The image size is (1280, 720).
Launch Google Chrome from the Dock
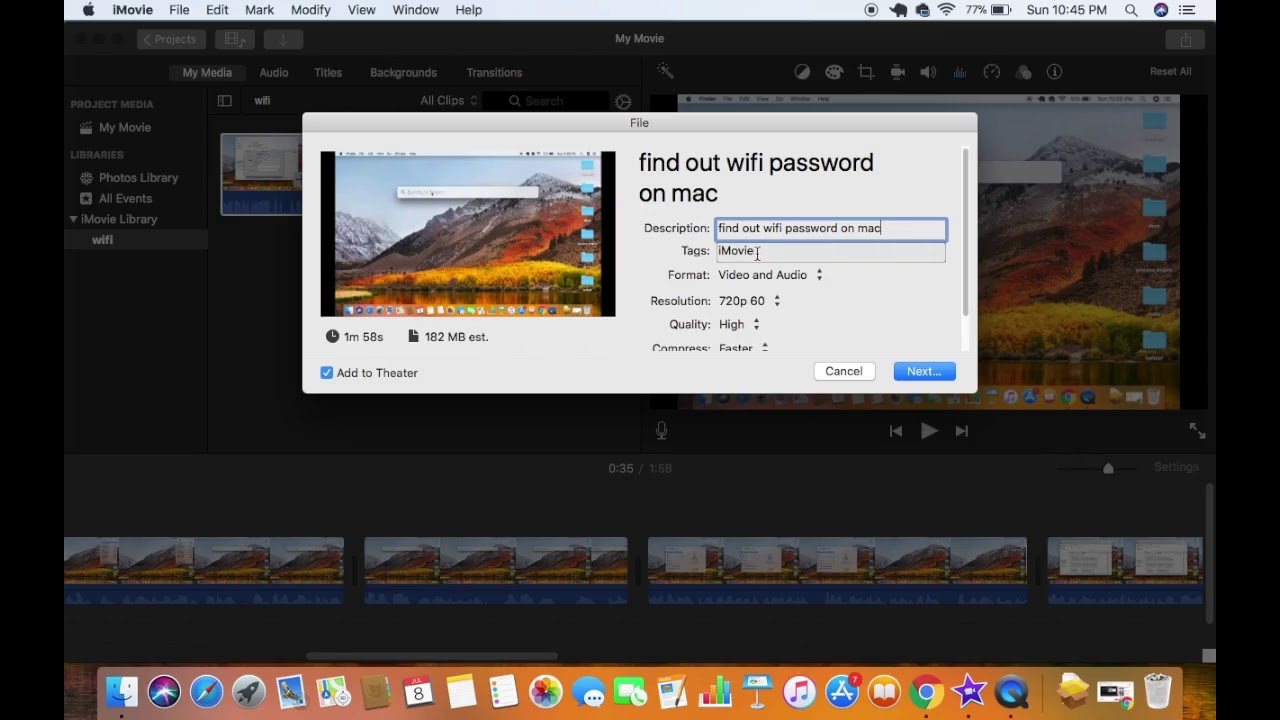point(927,692)
